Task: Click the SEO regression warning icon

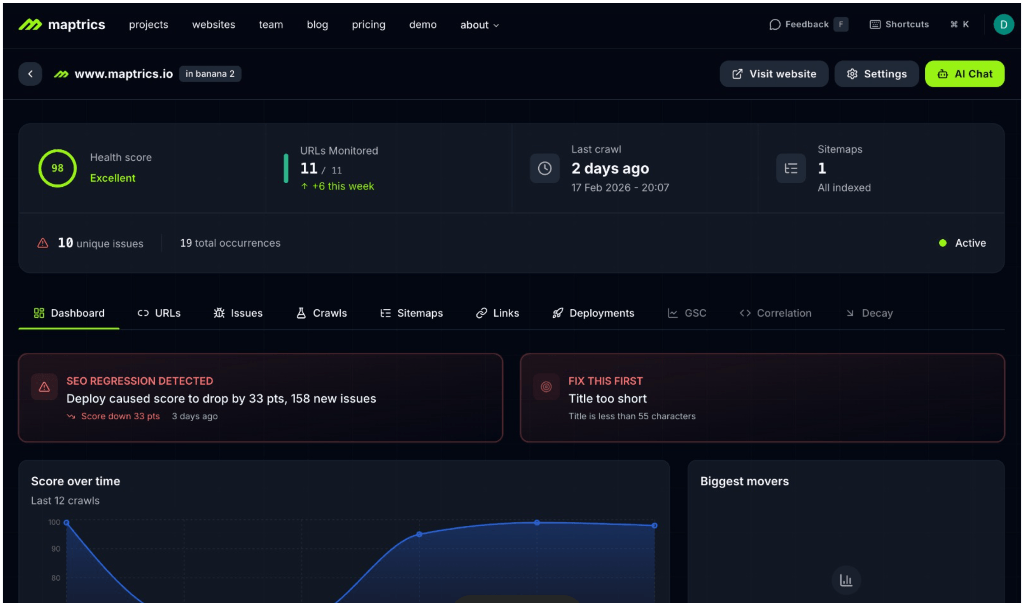Action: 44,387
